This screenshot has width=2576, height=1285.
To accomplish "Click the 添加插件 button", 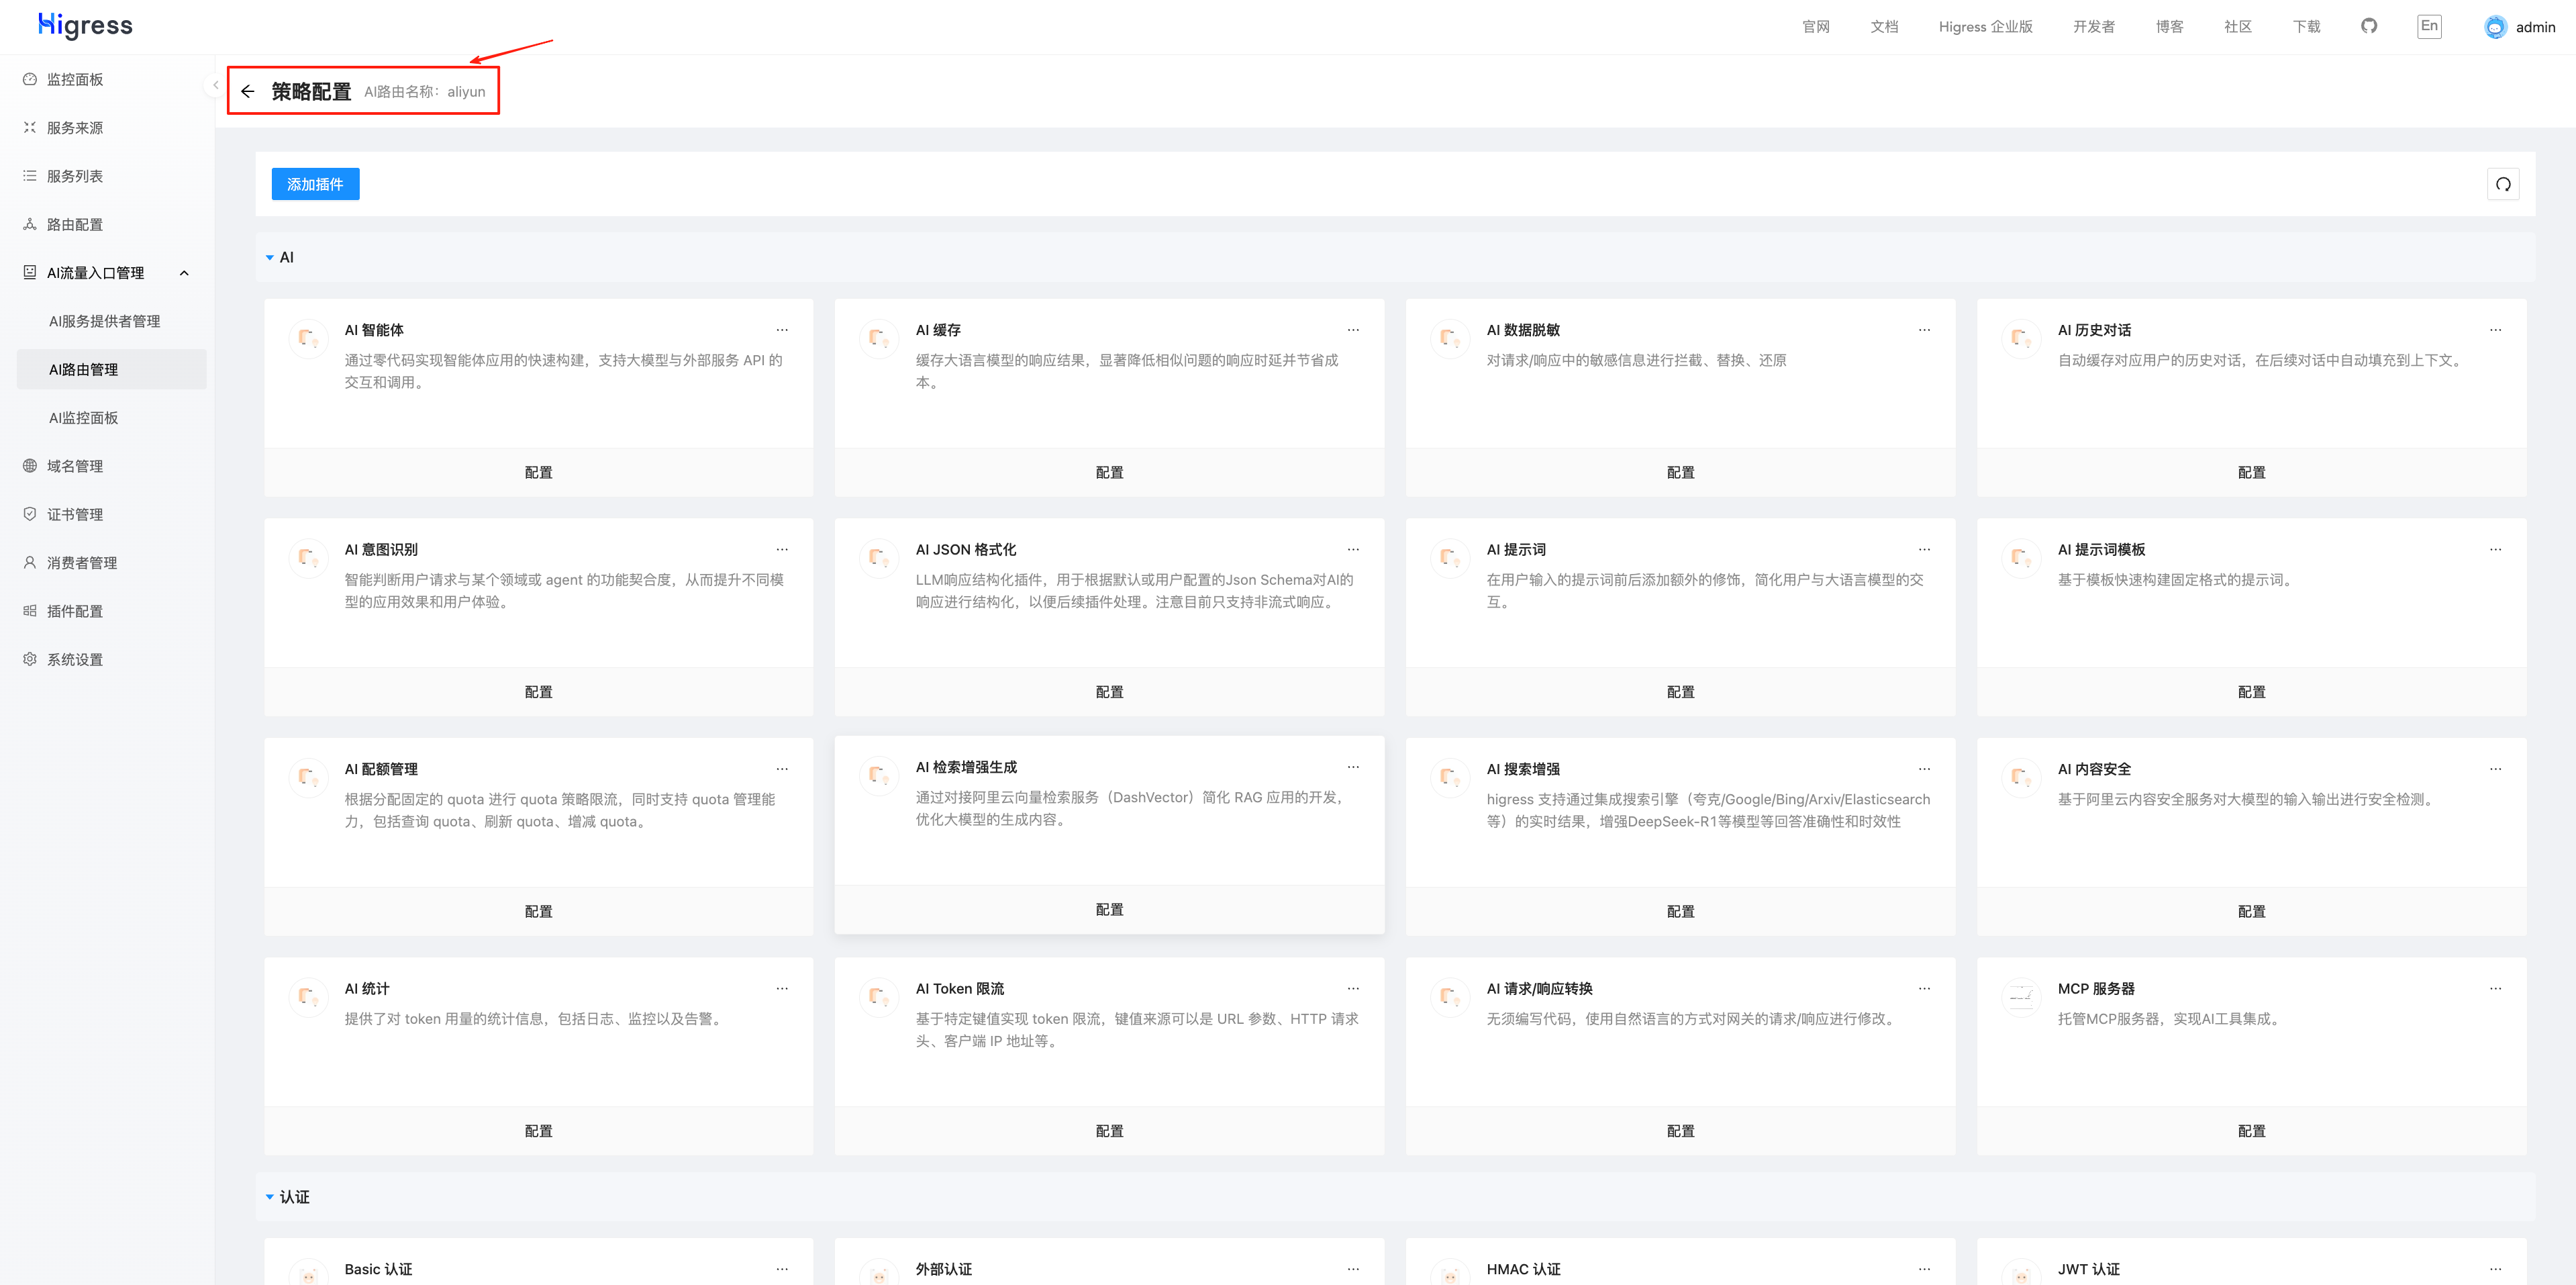I will click(x=315, y=184).
